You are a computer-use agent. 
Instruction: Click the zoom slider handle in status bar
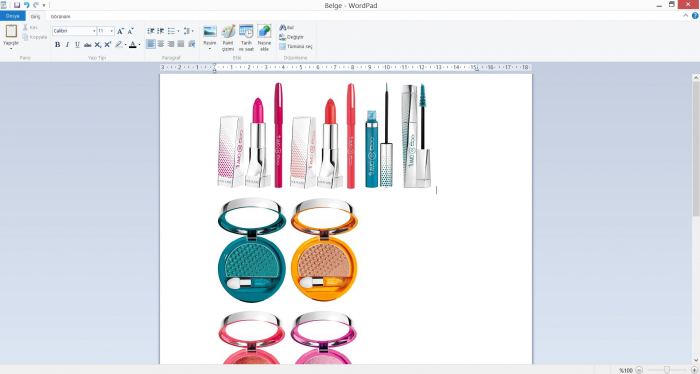coord(667,370)
